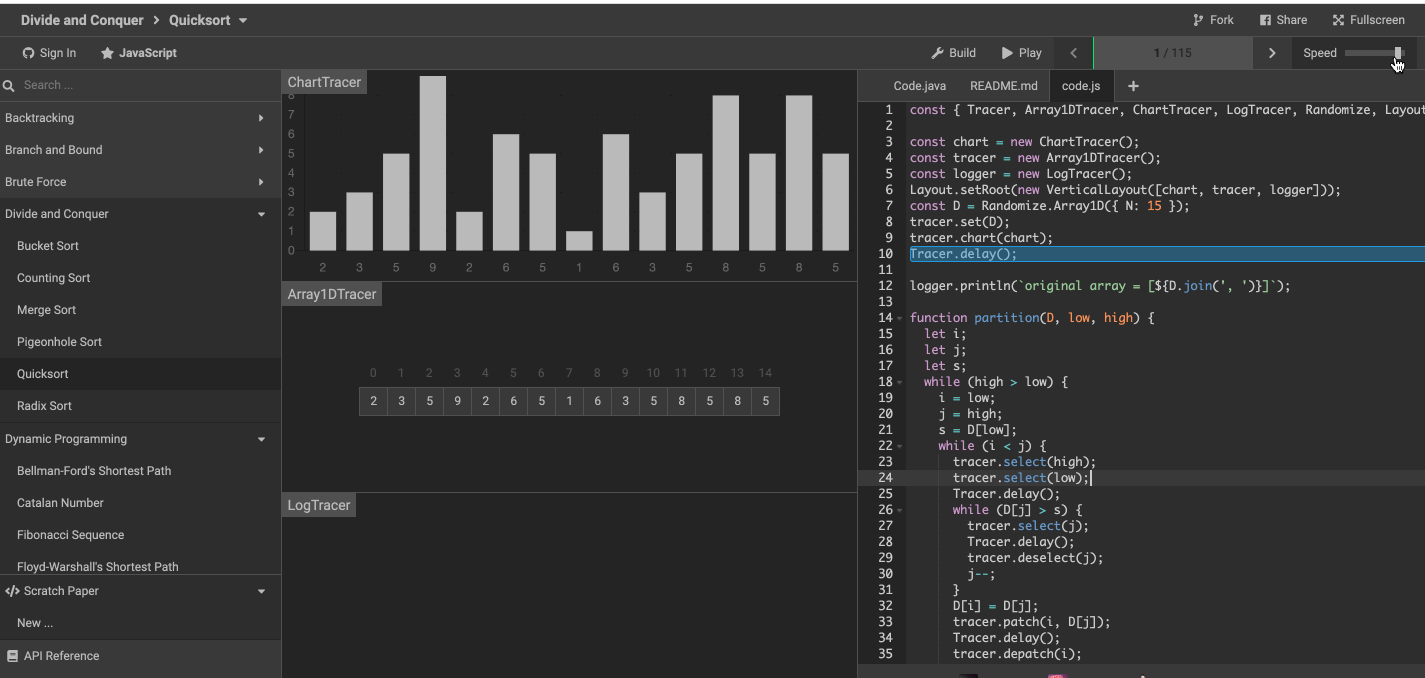Open Counting Sort algorithm
This screenshot has height=678, width=1425.
[x=140, y=278]
